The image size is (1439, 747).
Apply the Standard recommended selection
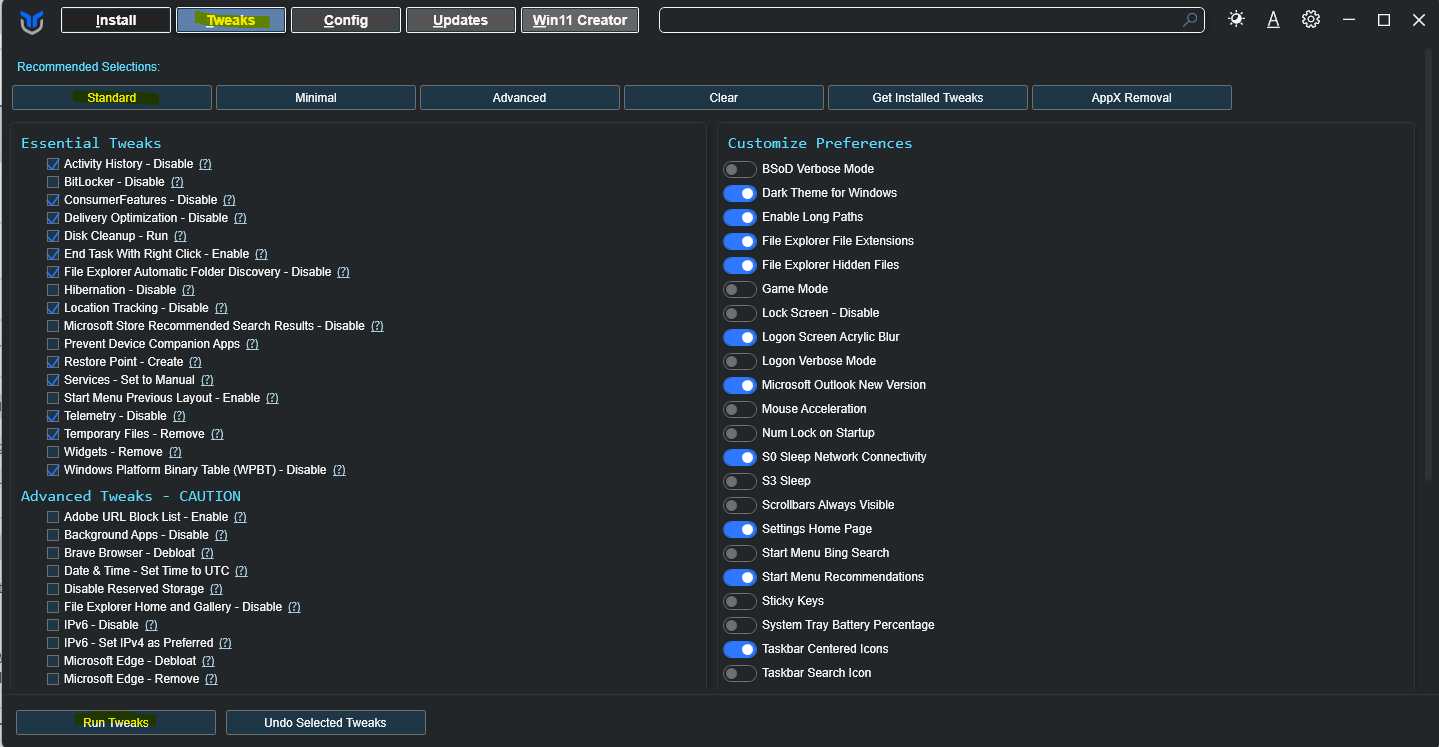112,98
